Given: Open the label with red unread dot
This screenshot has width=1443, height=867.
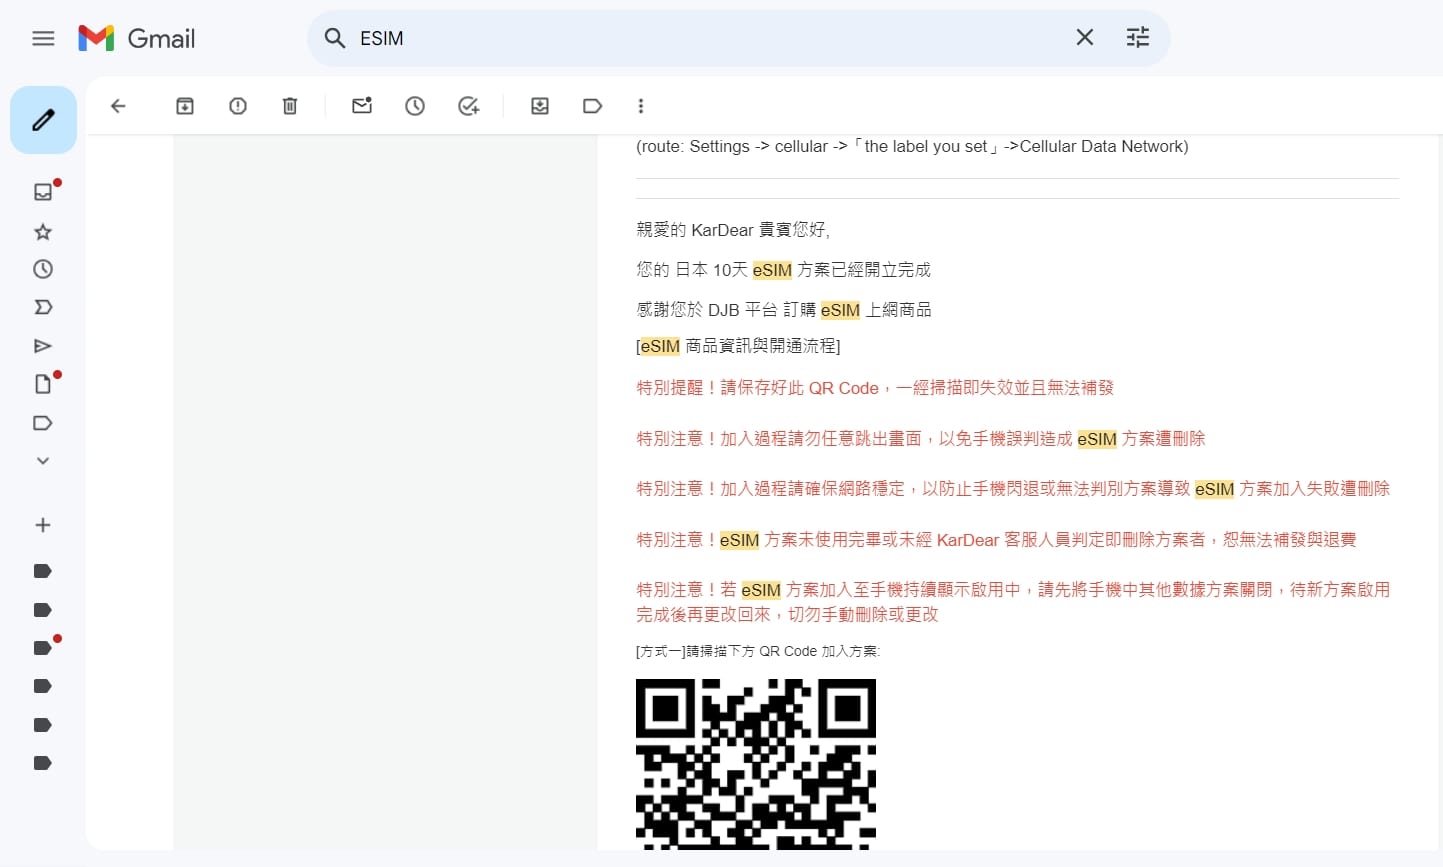Looking at the screenshot, I should click(43, 648).
